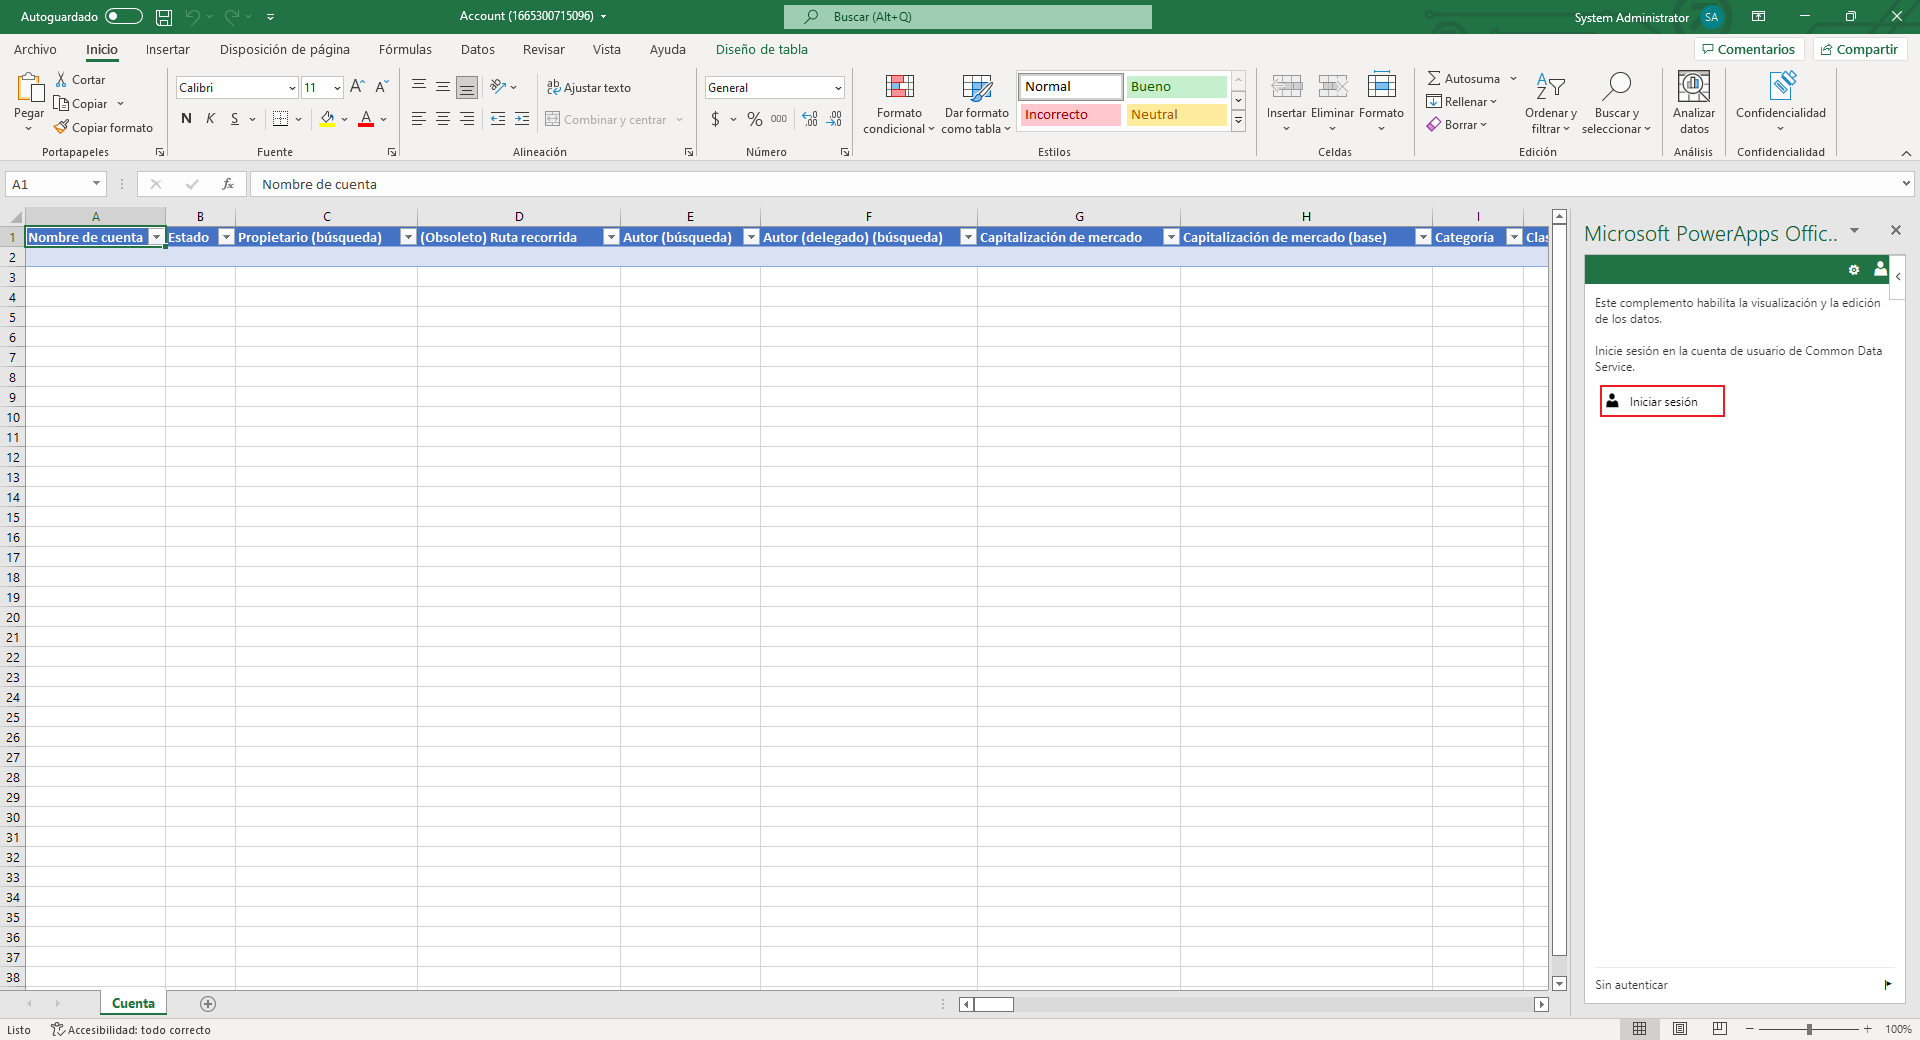This screenshot has height=1040, width=1920.
Task: Click the add new sheet plus icon
Action: pyautogui.click(x=208, y=1003)
